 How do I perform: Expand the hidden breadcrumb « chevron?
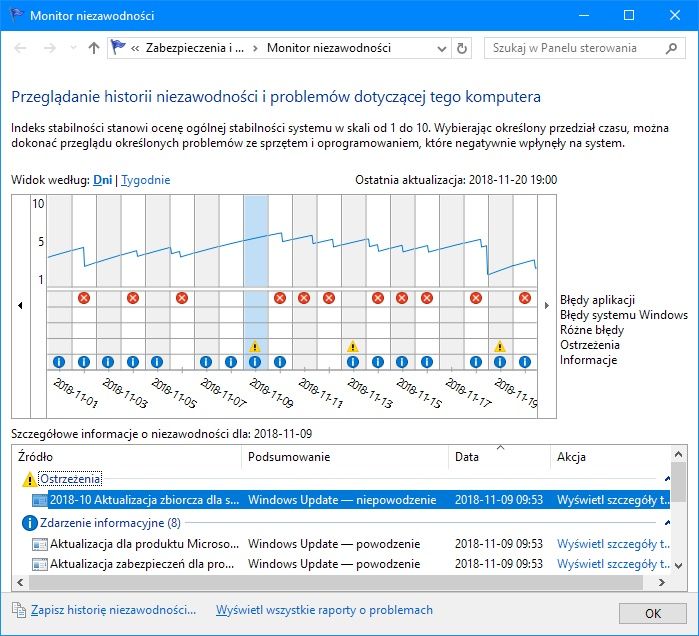coord(135,48)
